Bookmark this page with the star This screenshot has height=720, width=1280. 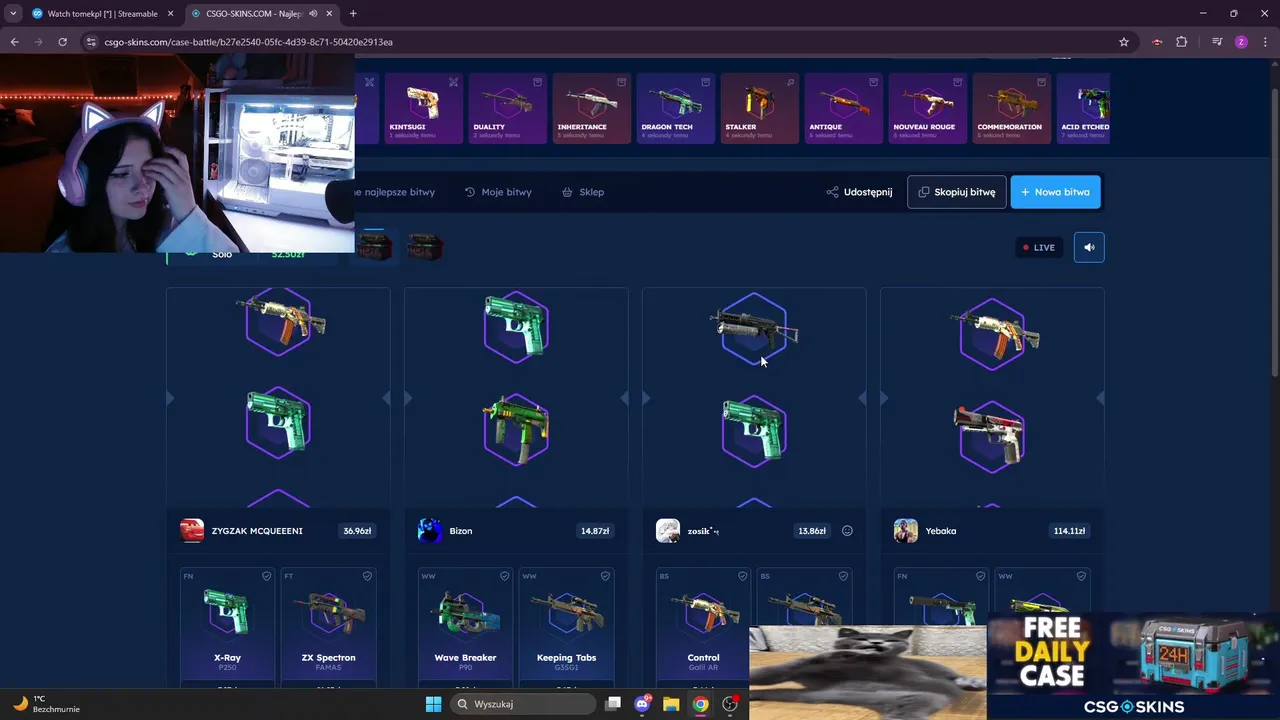(x=1124, y=42)
